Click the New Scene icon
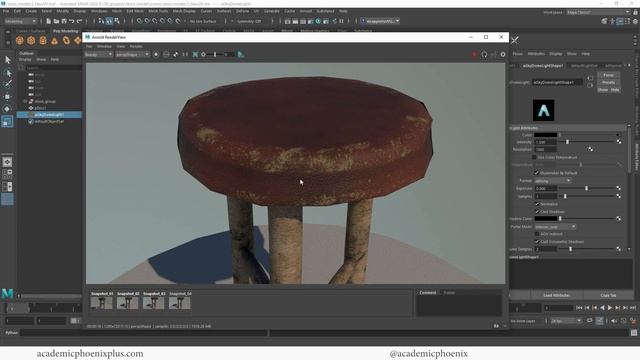Screen dimensions: 640x360 49,21
